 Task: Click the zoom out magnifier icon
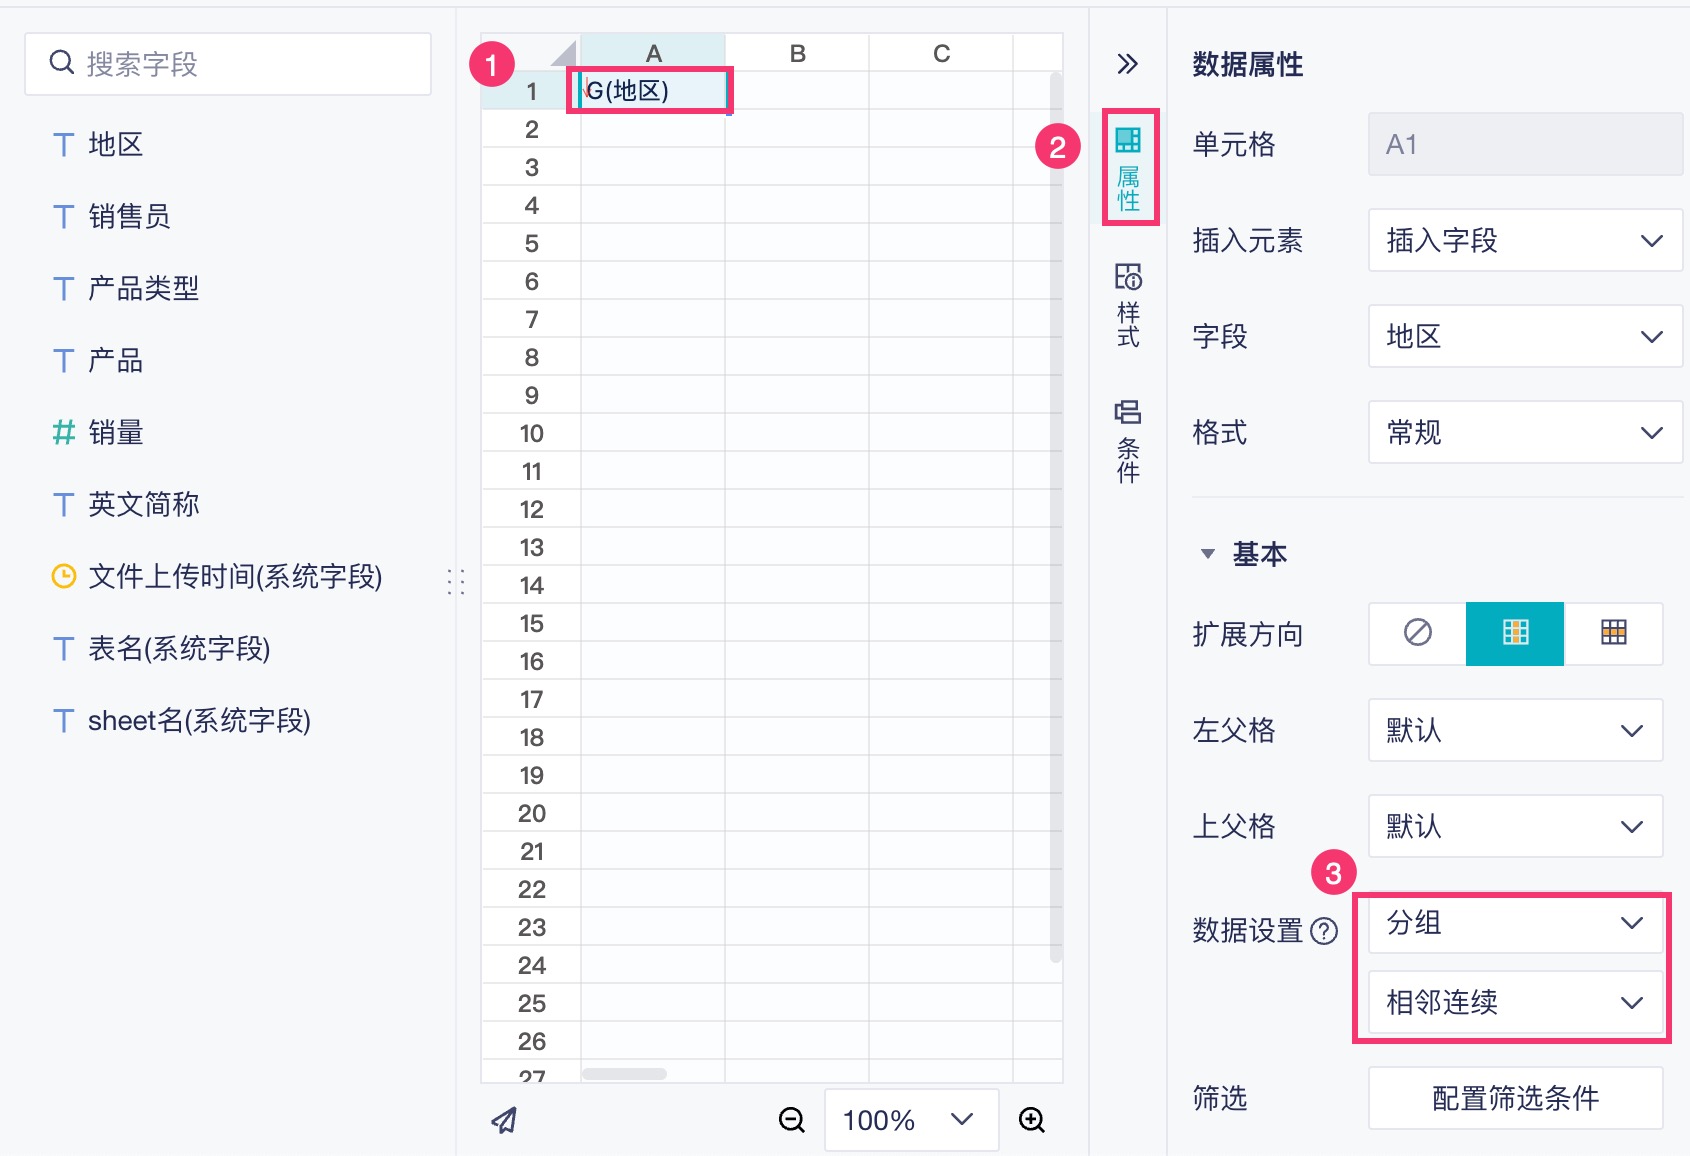coord(791,1120)
